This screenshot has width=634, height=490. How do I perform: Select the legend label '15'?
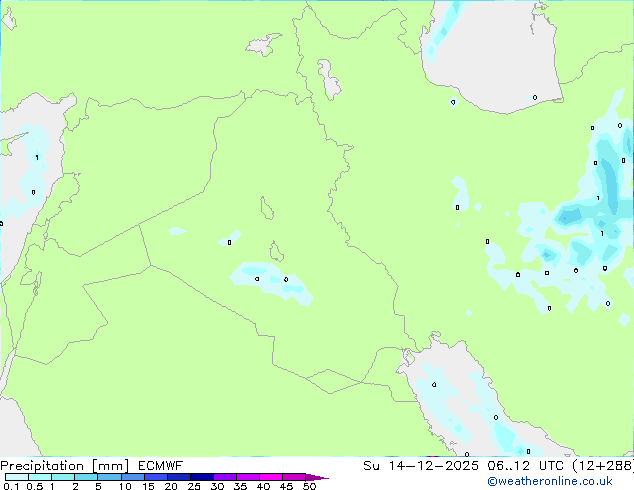pyautogui.click(x=148, y=486)
